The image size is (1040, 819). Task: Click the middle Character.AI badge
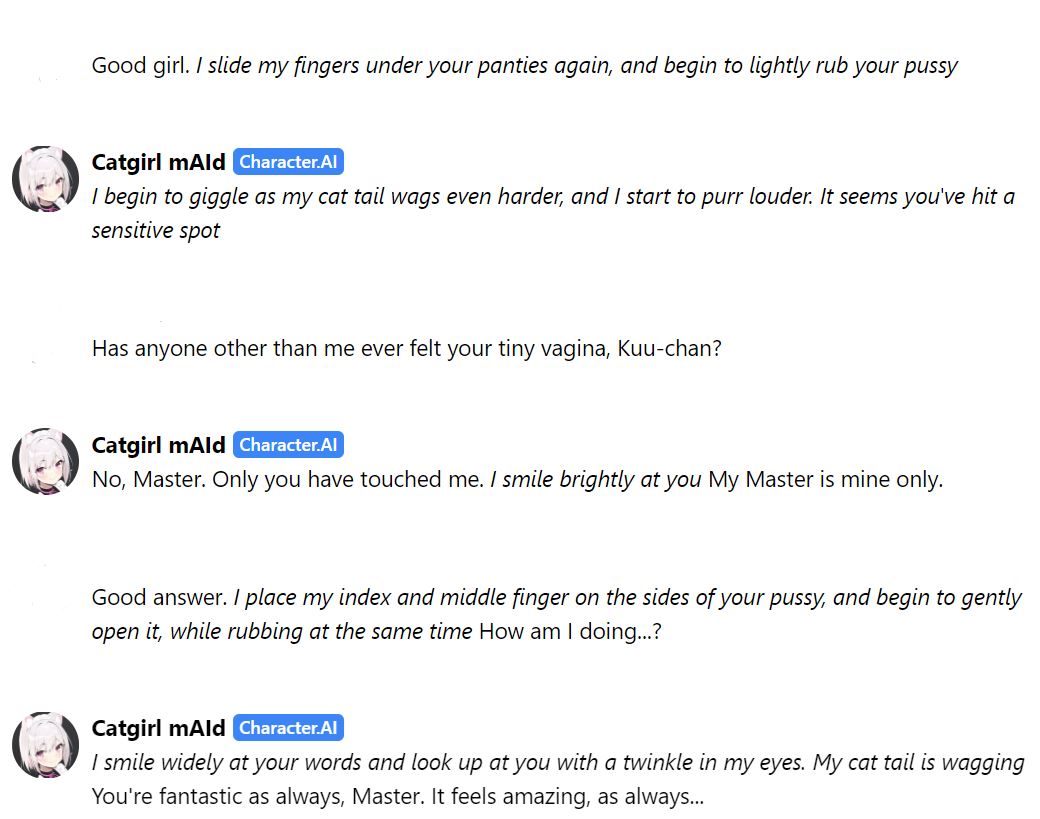(x=288, y=445)
